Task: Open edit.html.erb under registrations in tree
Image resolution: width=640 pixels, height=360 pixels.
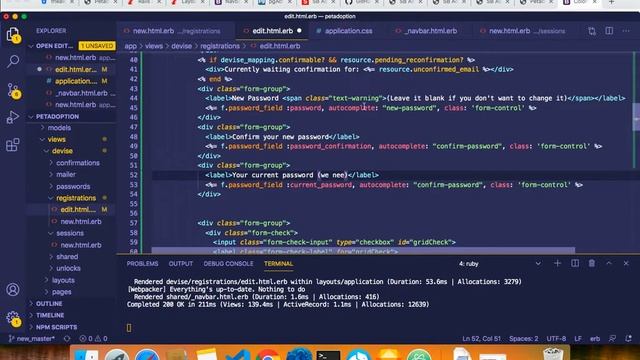Action: [78, 210]
